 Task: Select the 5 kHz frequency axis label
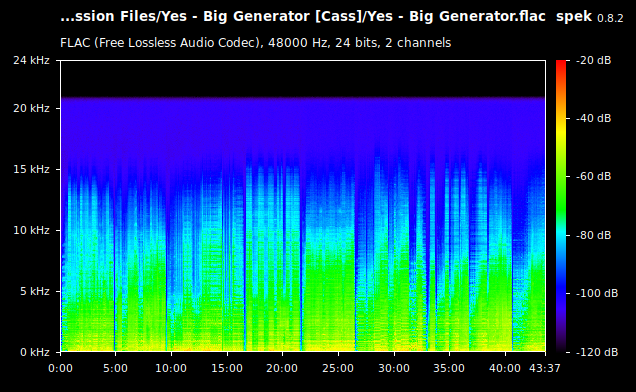35,291
